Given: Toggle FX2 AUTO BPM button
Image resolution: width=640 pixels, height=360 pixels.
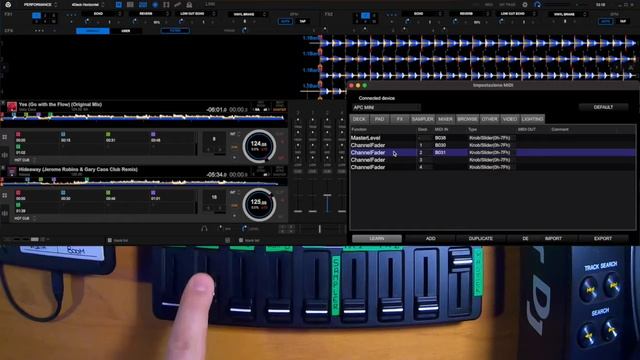Looking at the screenshot, I should tap(605, 21).
